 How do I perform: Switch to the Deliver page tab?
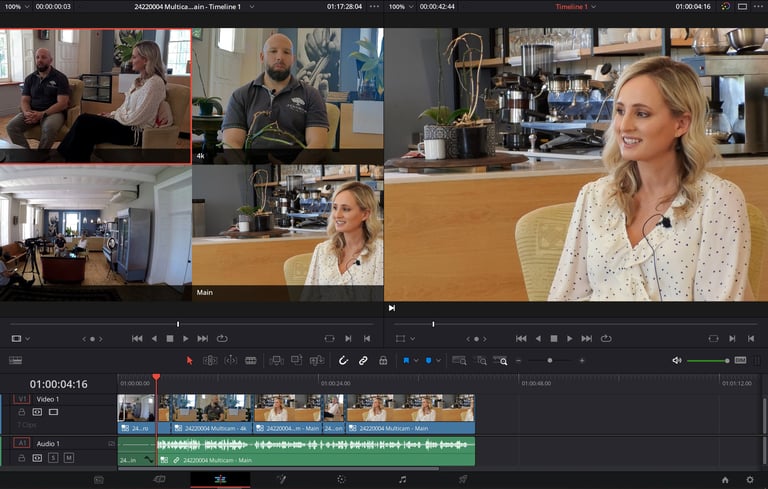pos(463,480)
